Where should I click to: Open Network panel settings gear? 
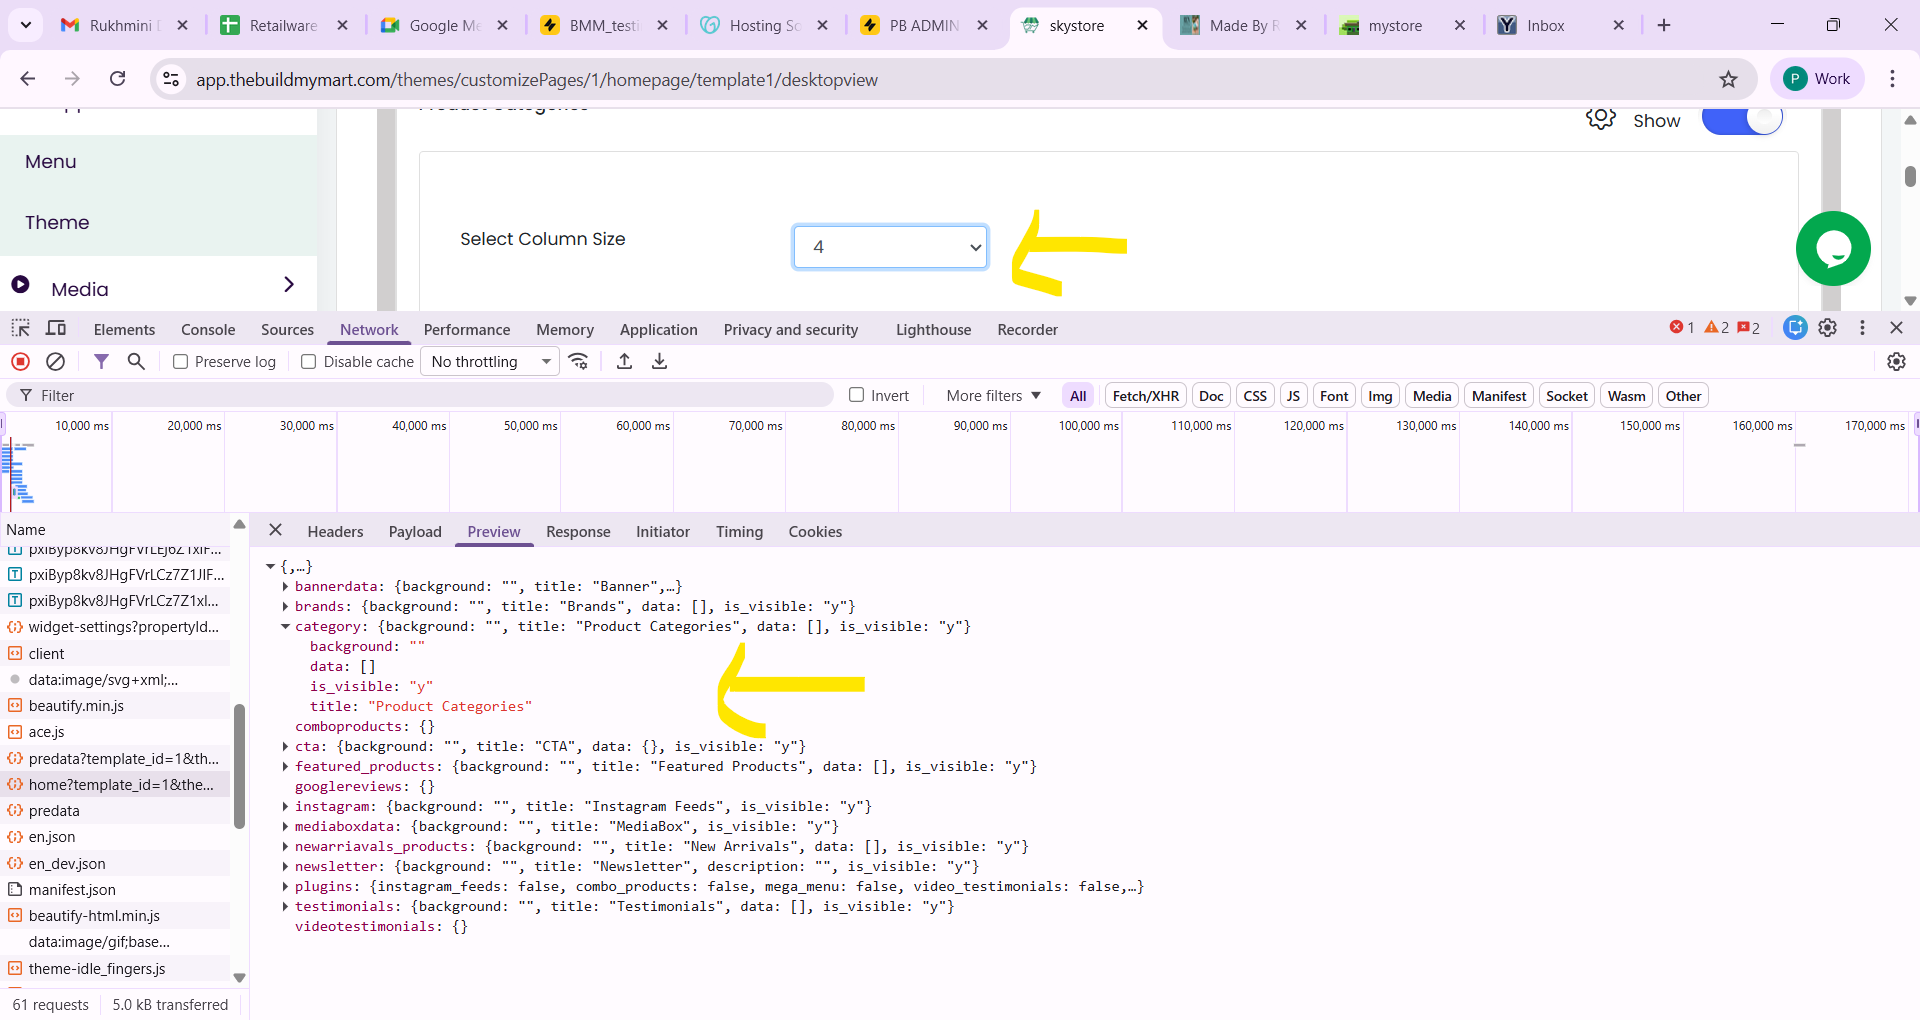tap(1896, 362)
